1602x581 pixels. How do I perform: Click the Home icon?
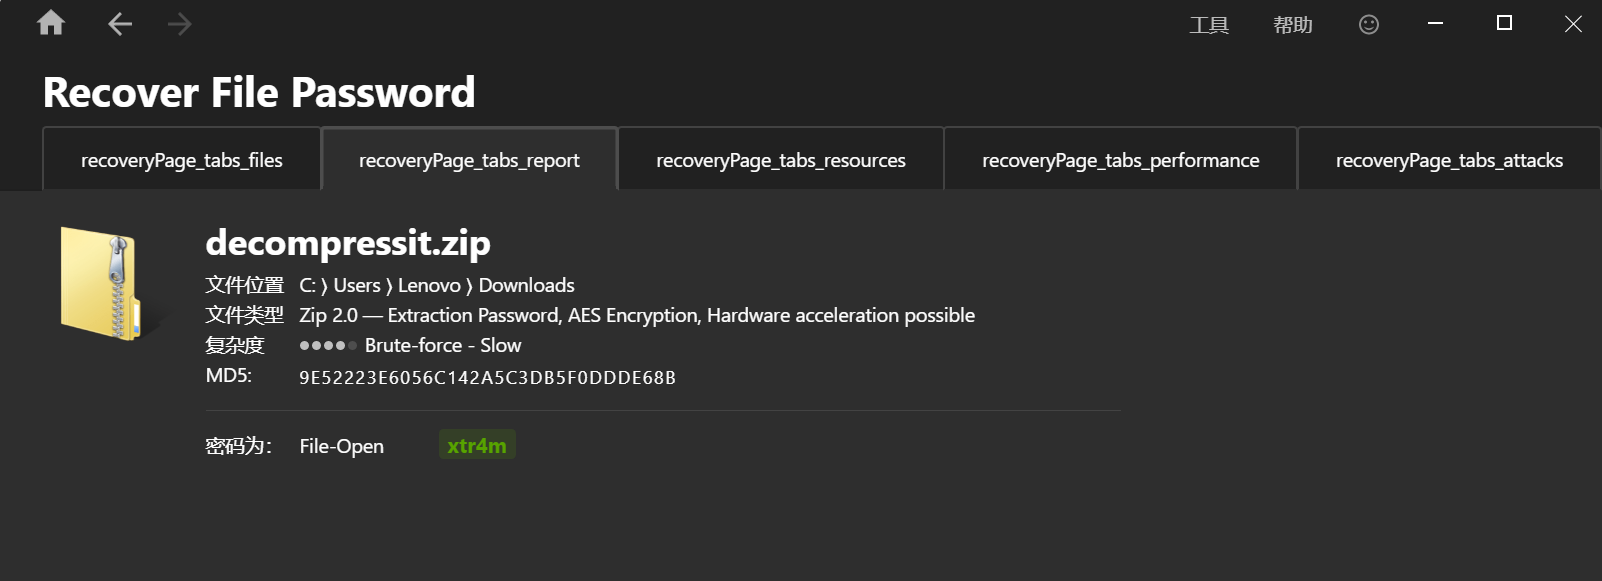coord(51,23)
